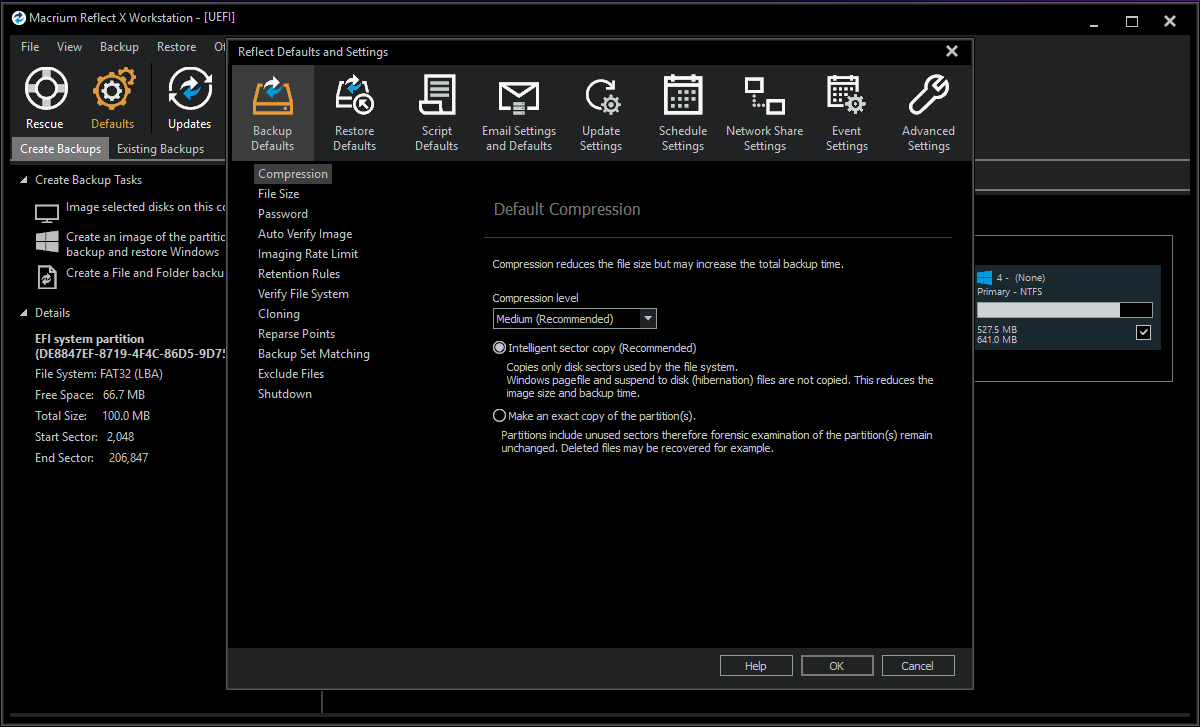The image size is (1200, 727).
Task: Open the File menu
Action: tap(30, 47)
